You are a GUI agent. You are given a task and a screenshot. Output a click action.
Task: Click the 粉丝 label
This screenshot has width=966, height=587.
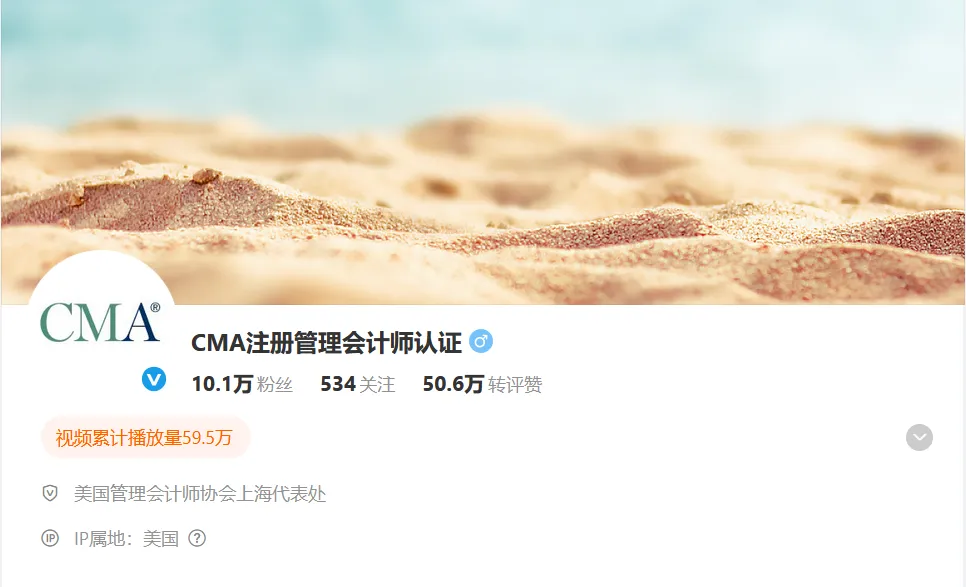coord(275,385)
